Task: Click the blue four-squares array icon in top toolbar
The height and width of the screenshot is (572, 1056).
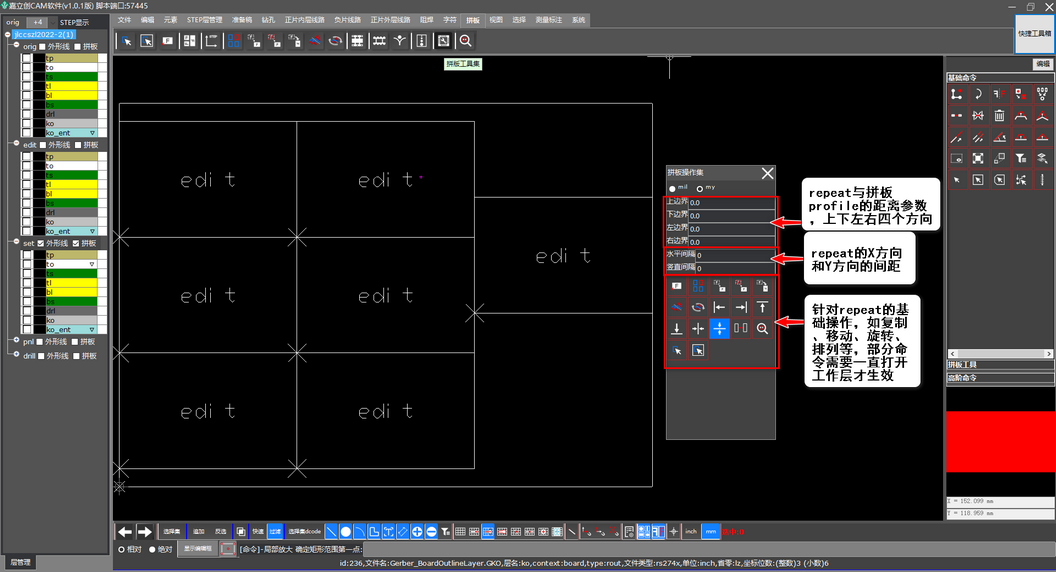Action: tap(234, 41)
